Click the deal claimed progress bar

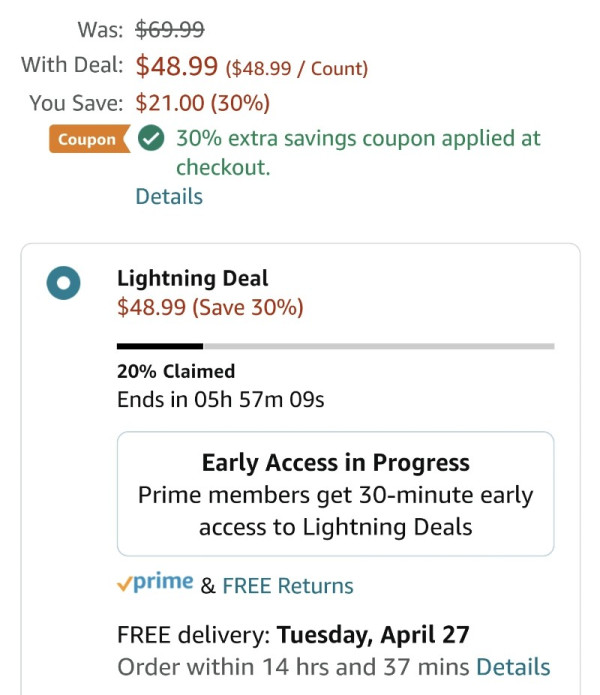click(335, 346)
